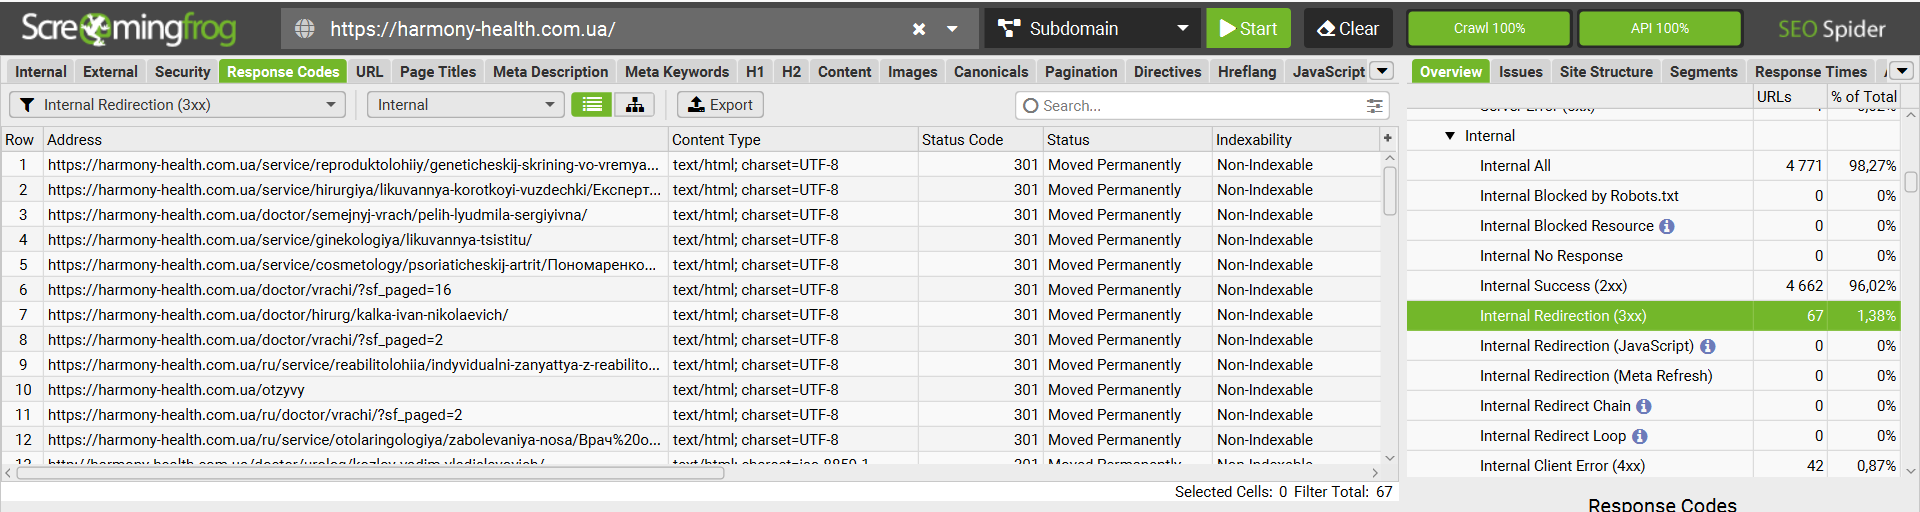Click info icon beside Internal Redirection (JavaScript)

pos(1708,346)
